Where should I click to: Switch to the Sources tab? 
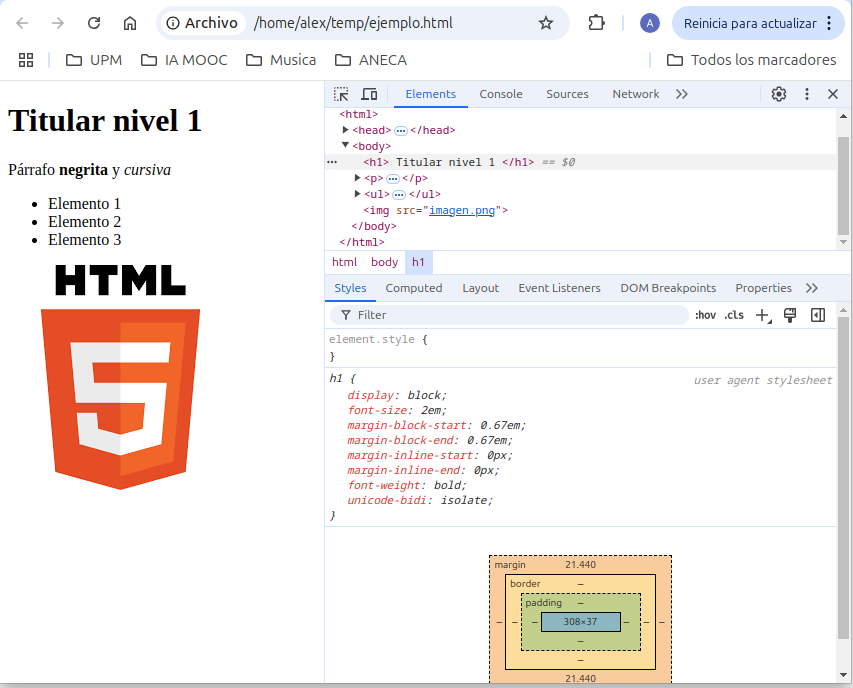tap(567, 94)
